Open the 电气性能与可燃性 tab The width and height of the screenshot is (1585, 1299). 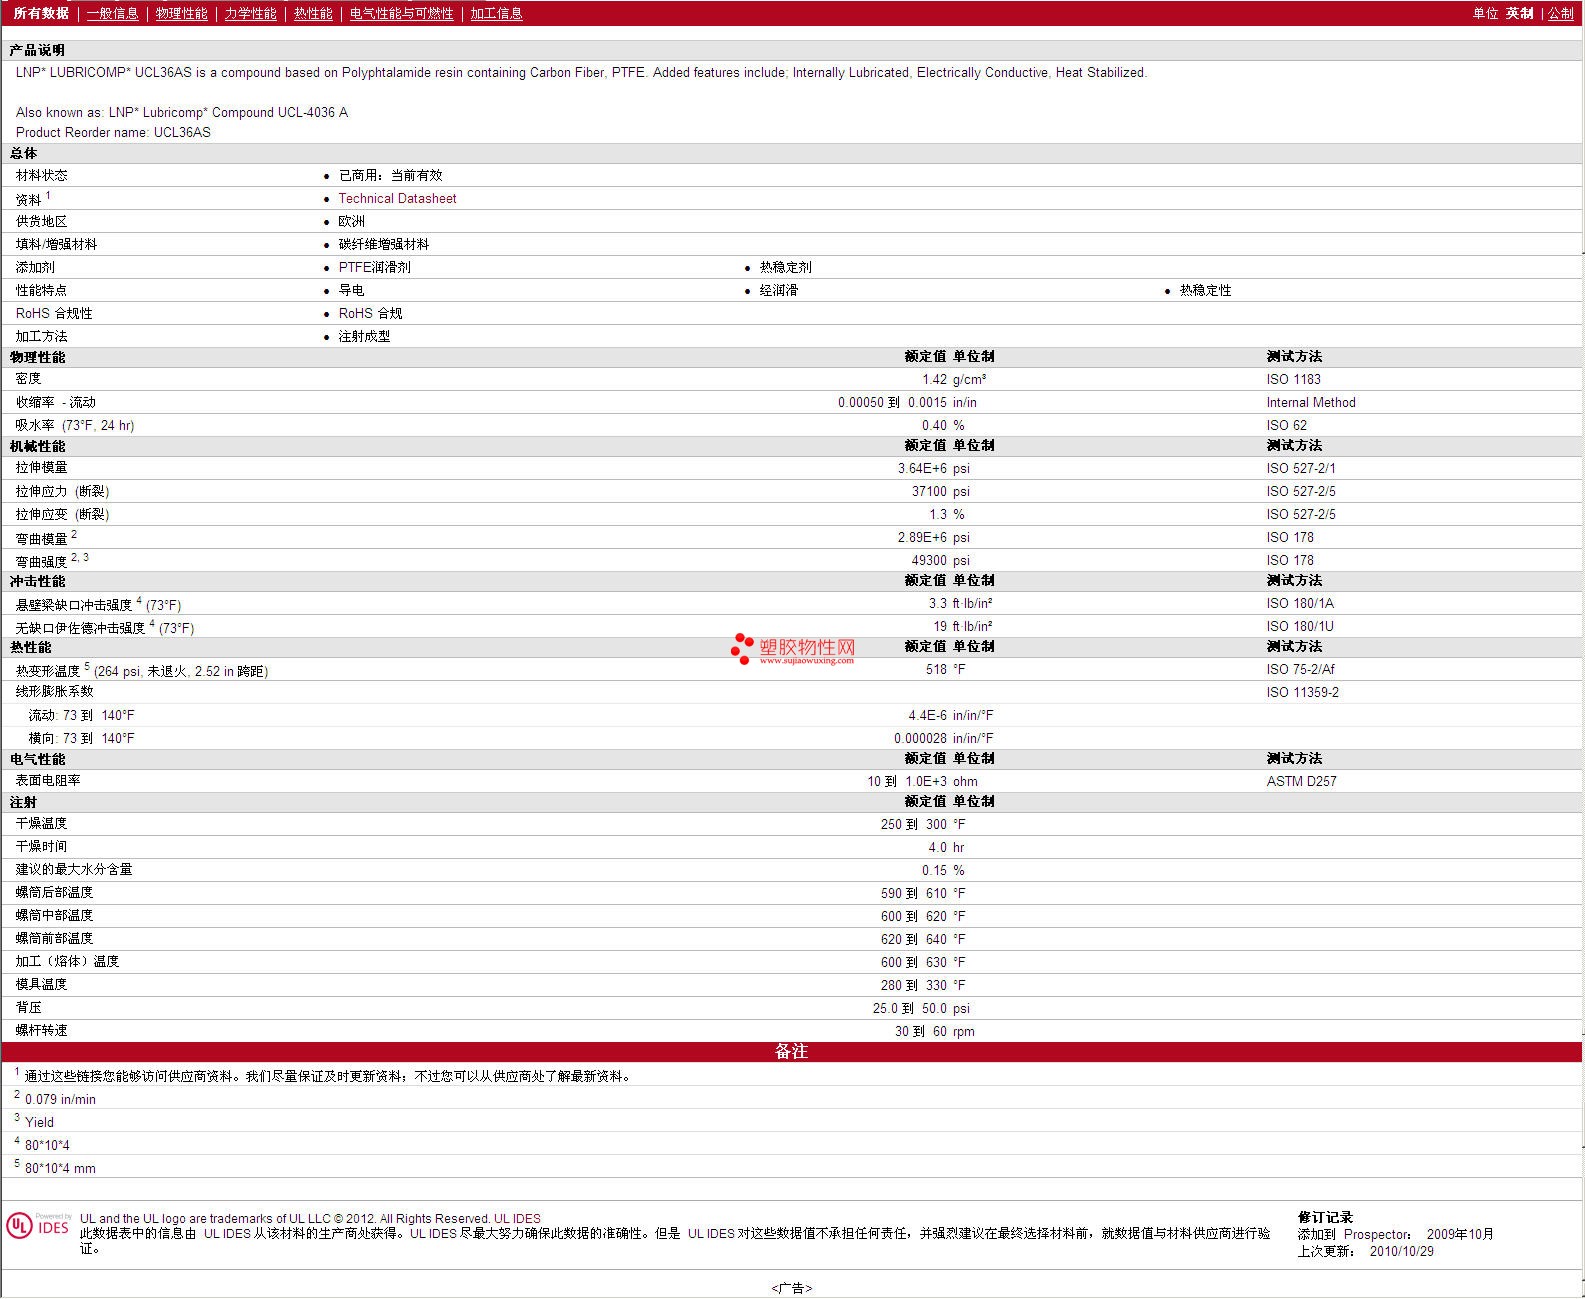click(401, 13)
